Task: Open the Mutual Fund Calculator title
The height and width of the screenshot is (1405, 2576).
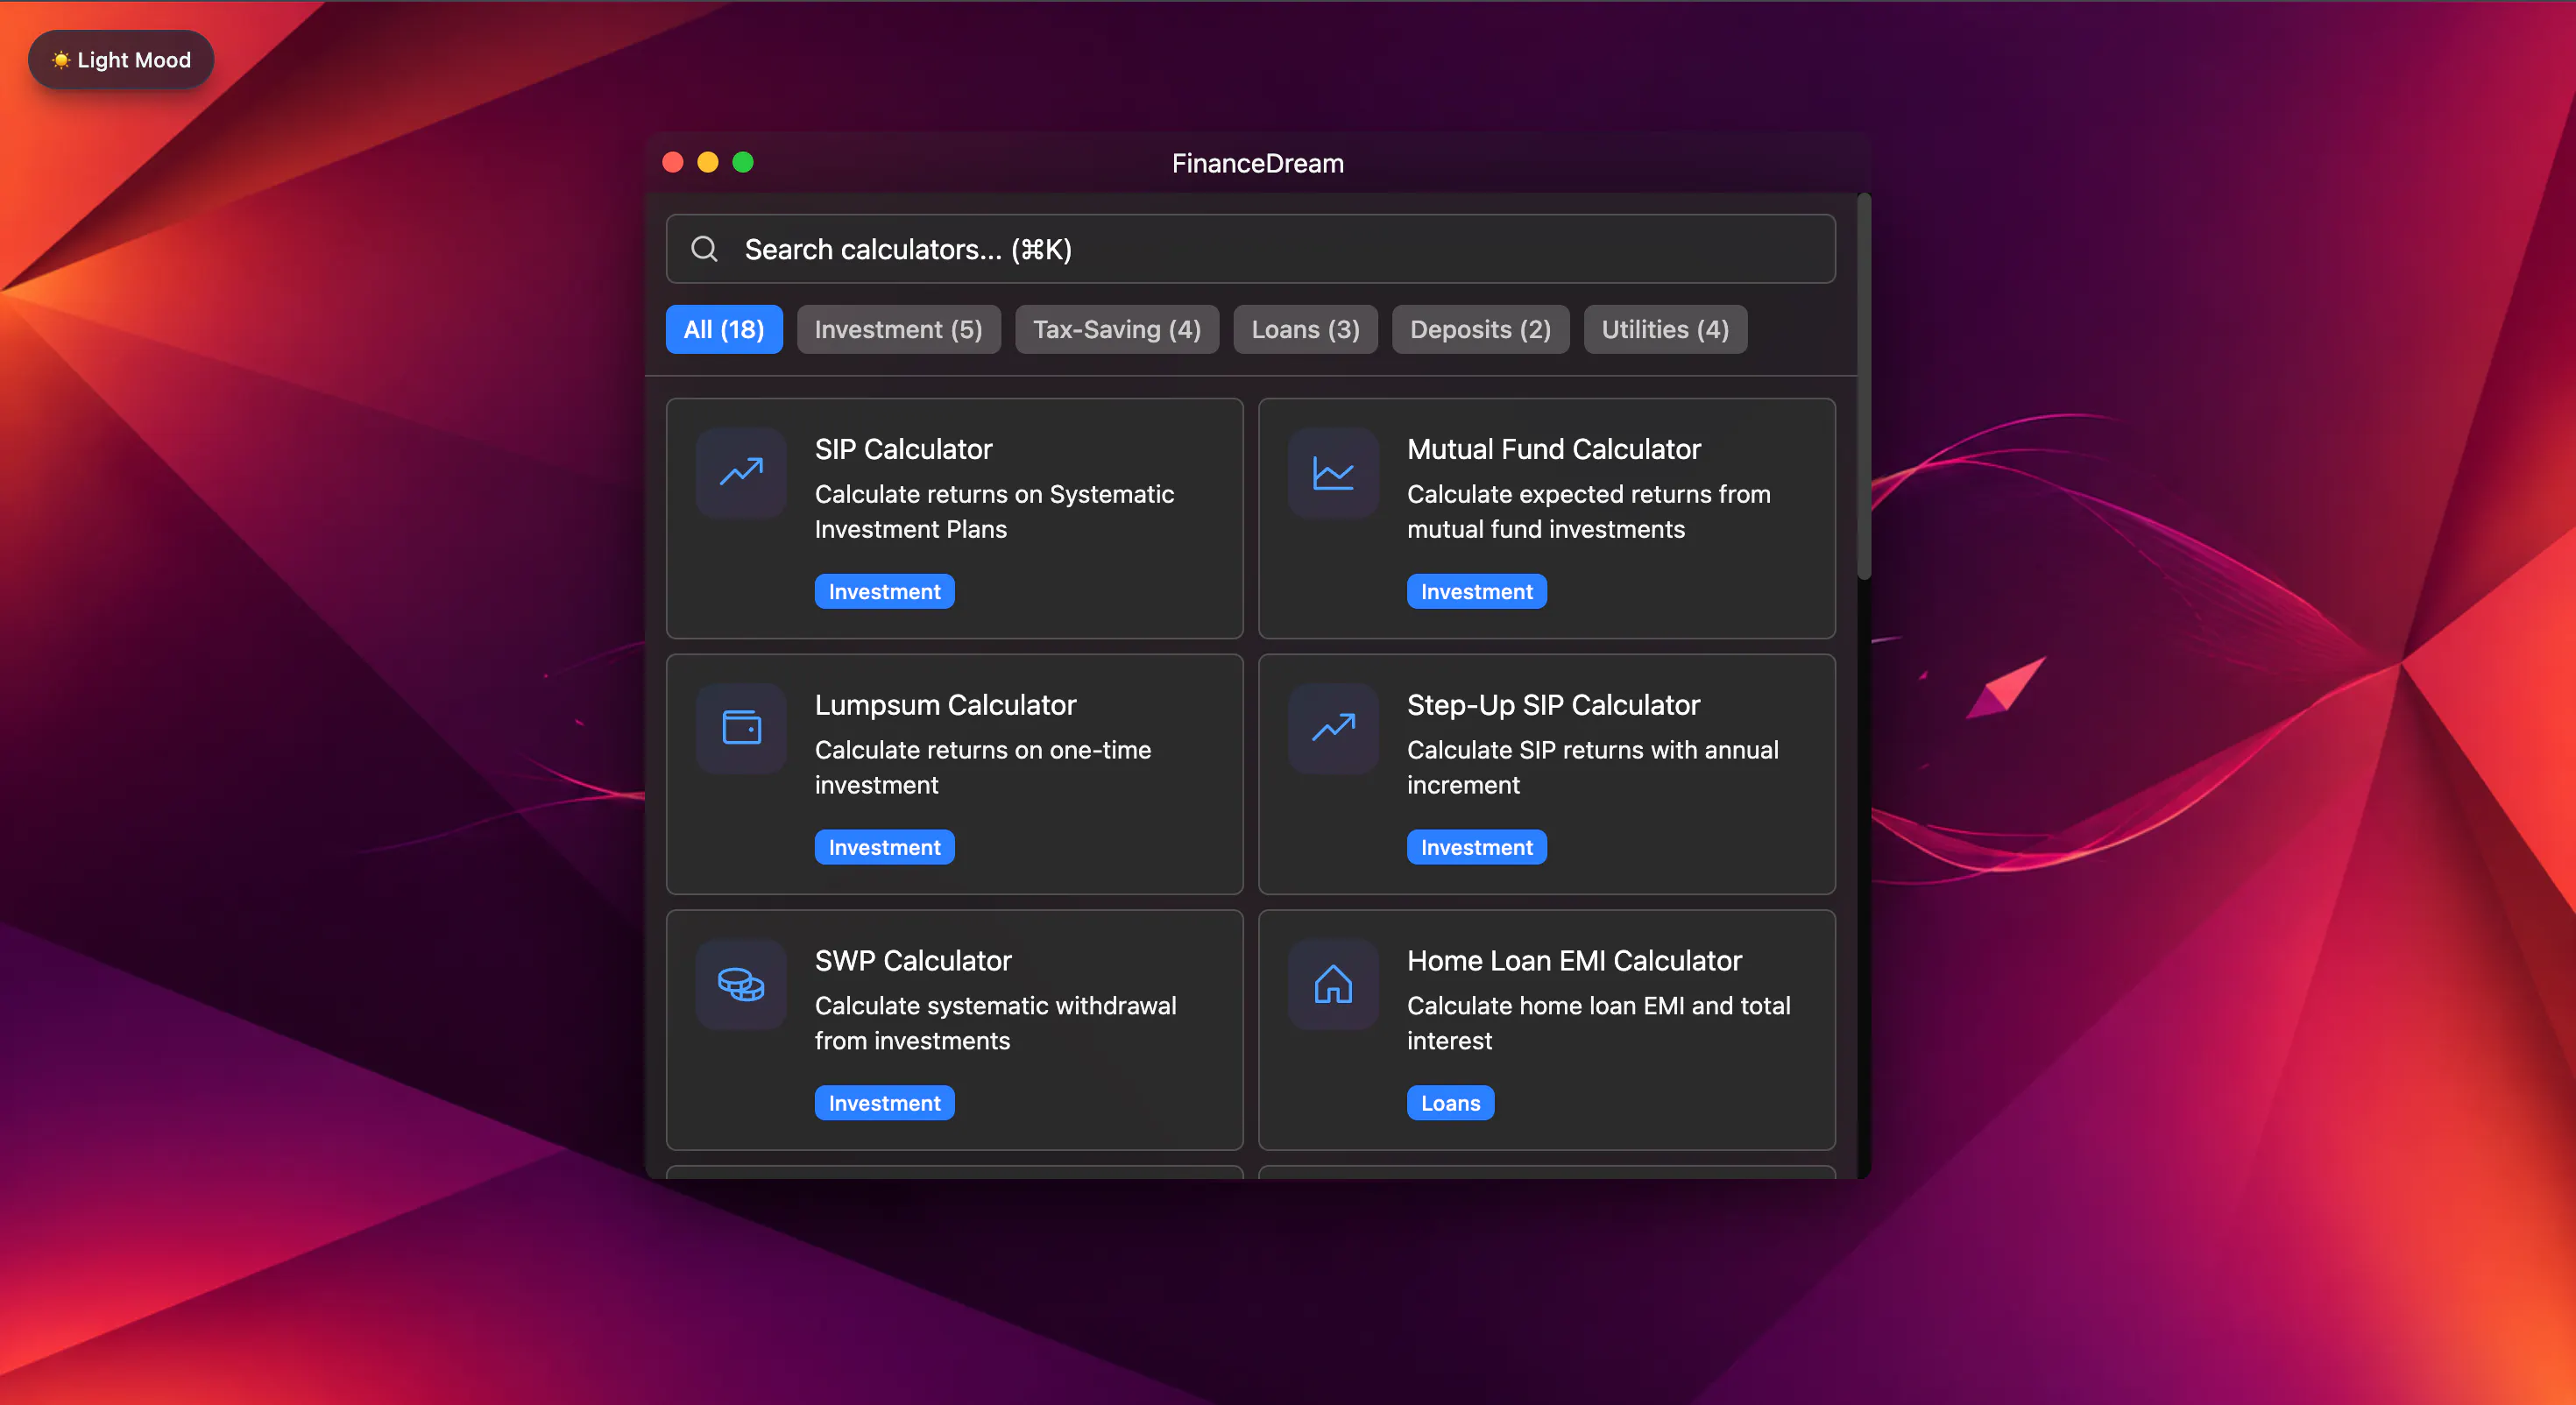Action: (1553, 449)
